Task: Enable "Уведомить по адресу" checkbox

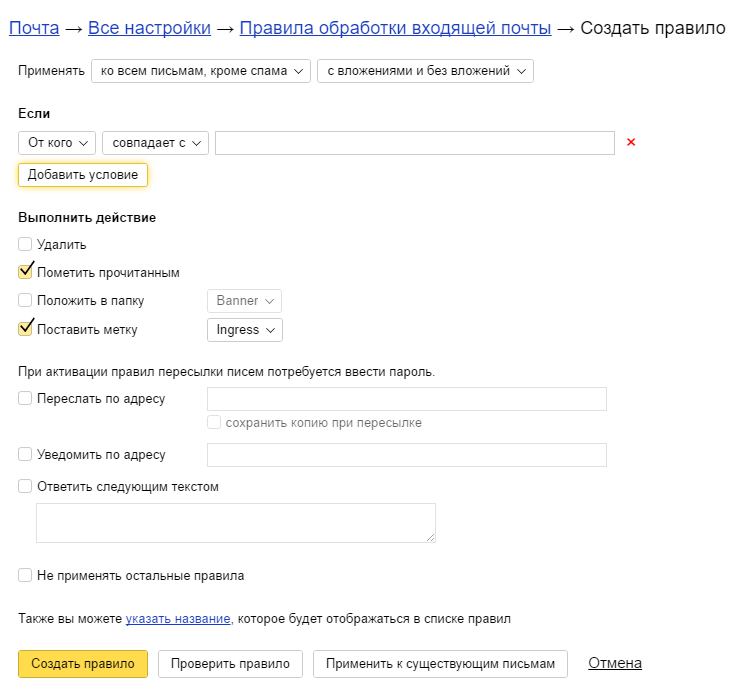Action: (x=25, y=454)
